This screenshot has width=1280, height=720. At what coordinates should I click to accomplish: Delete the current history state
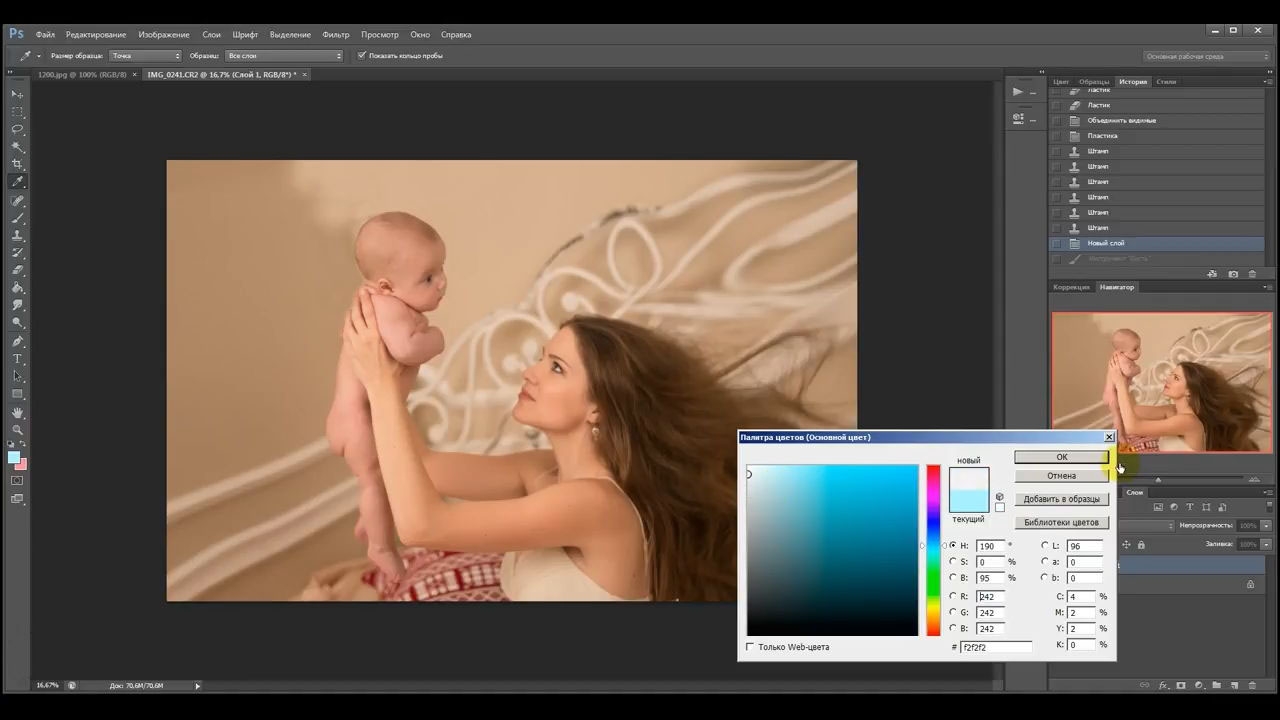click(x=1253, y=274)
